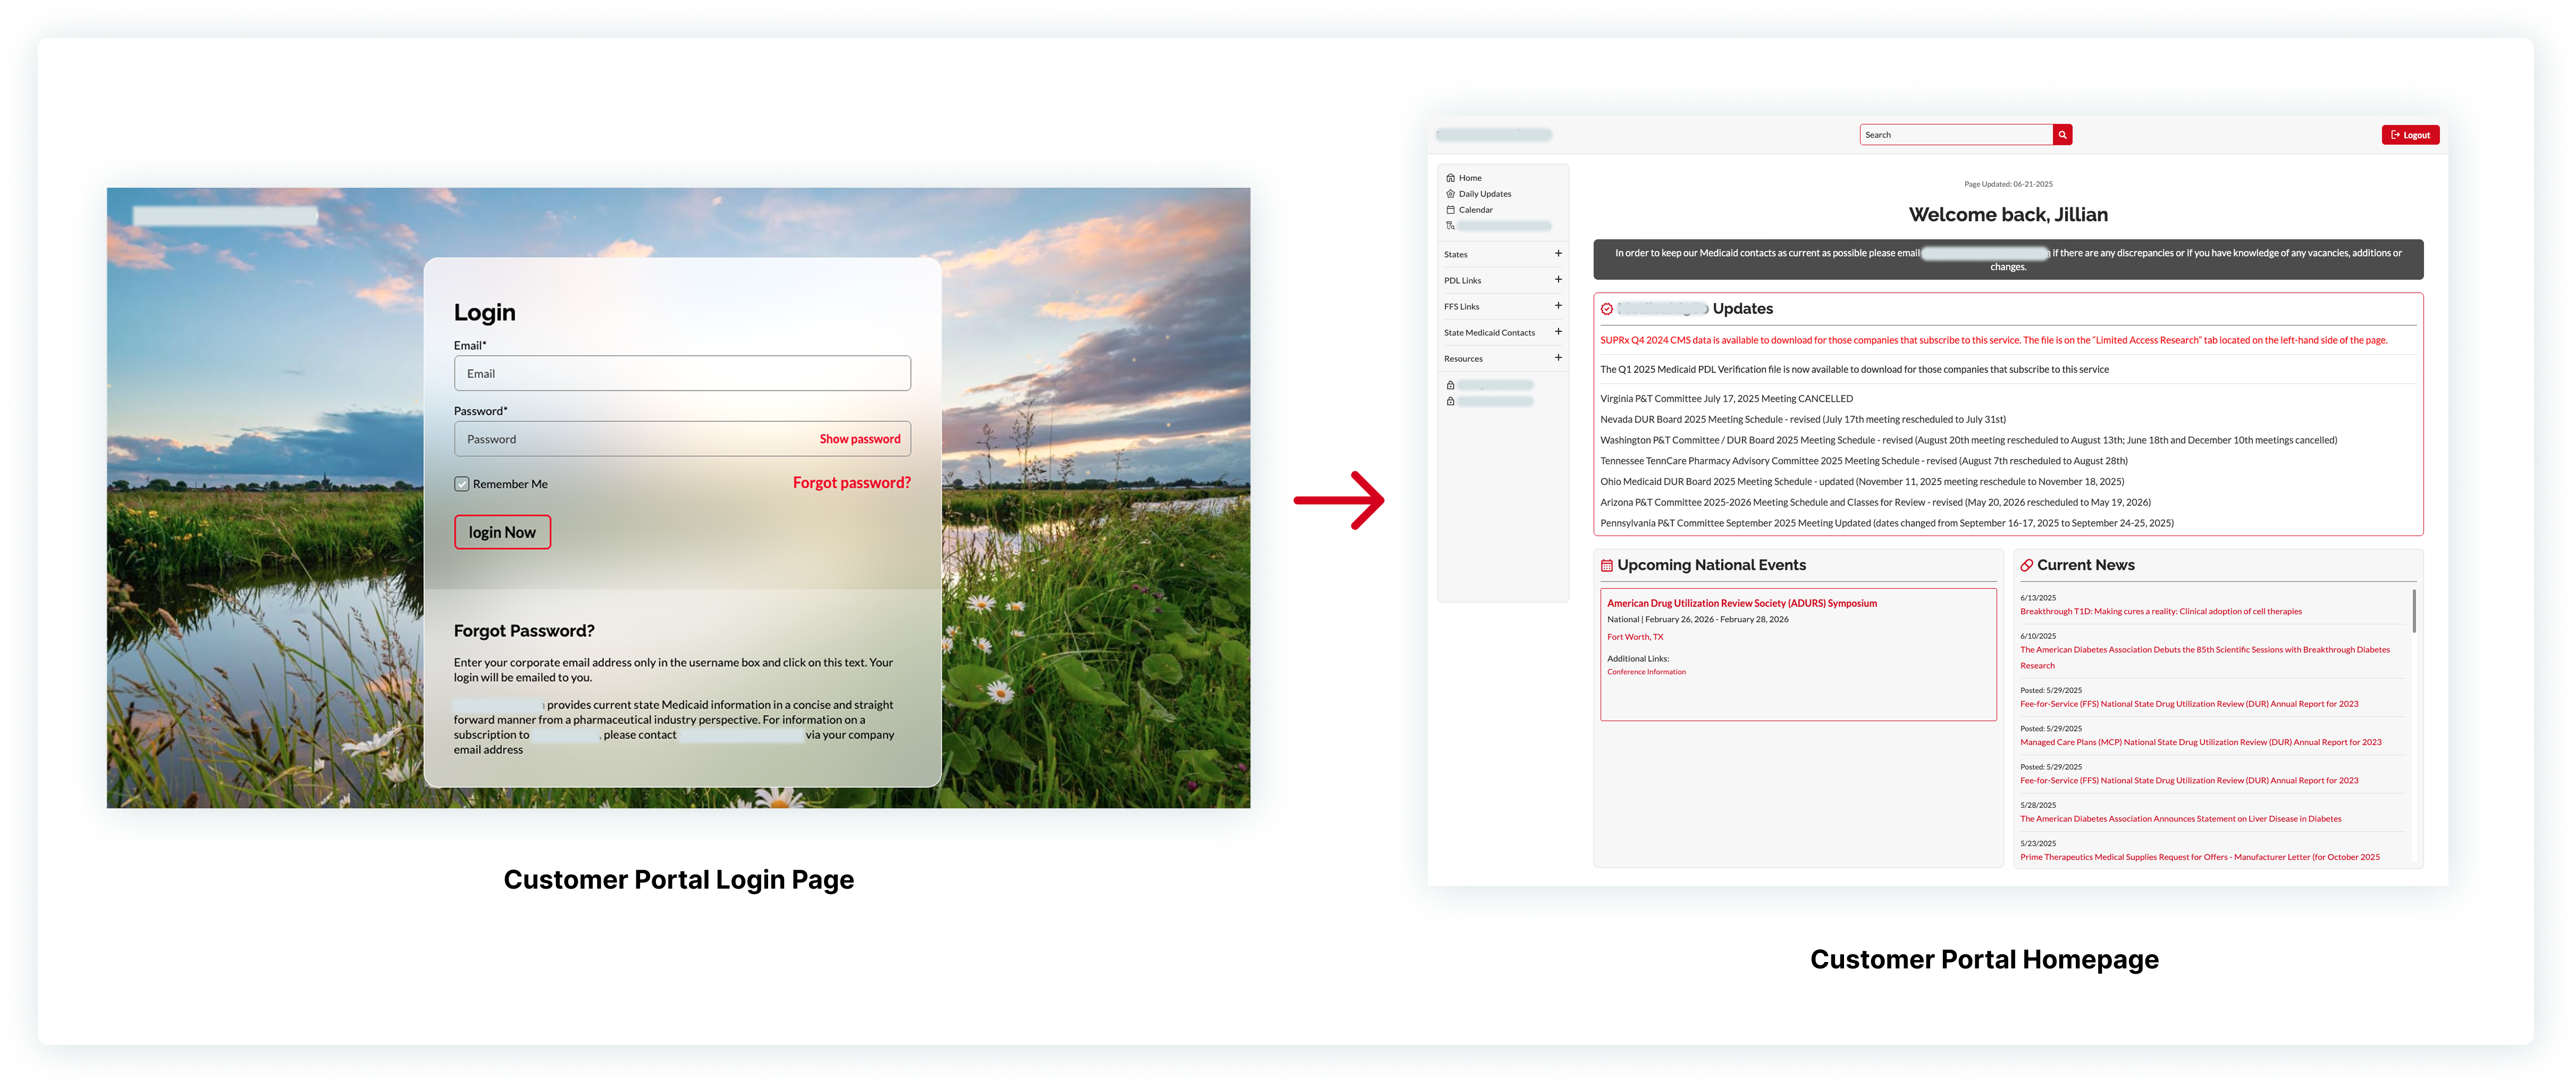Click the Washington P&T Committee schedule entry
Image resolution: width=2576 pixels, height=1087 pixels.
click(x=1968, y=441)
